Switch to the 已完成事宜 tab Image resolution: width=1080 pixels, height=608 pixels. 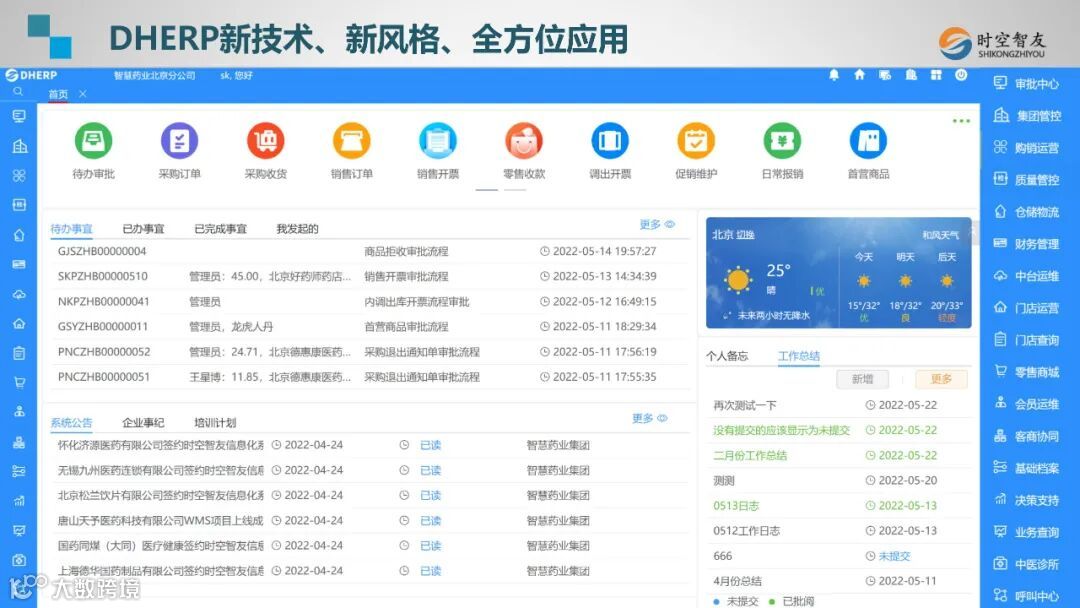coord(220,229)
